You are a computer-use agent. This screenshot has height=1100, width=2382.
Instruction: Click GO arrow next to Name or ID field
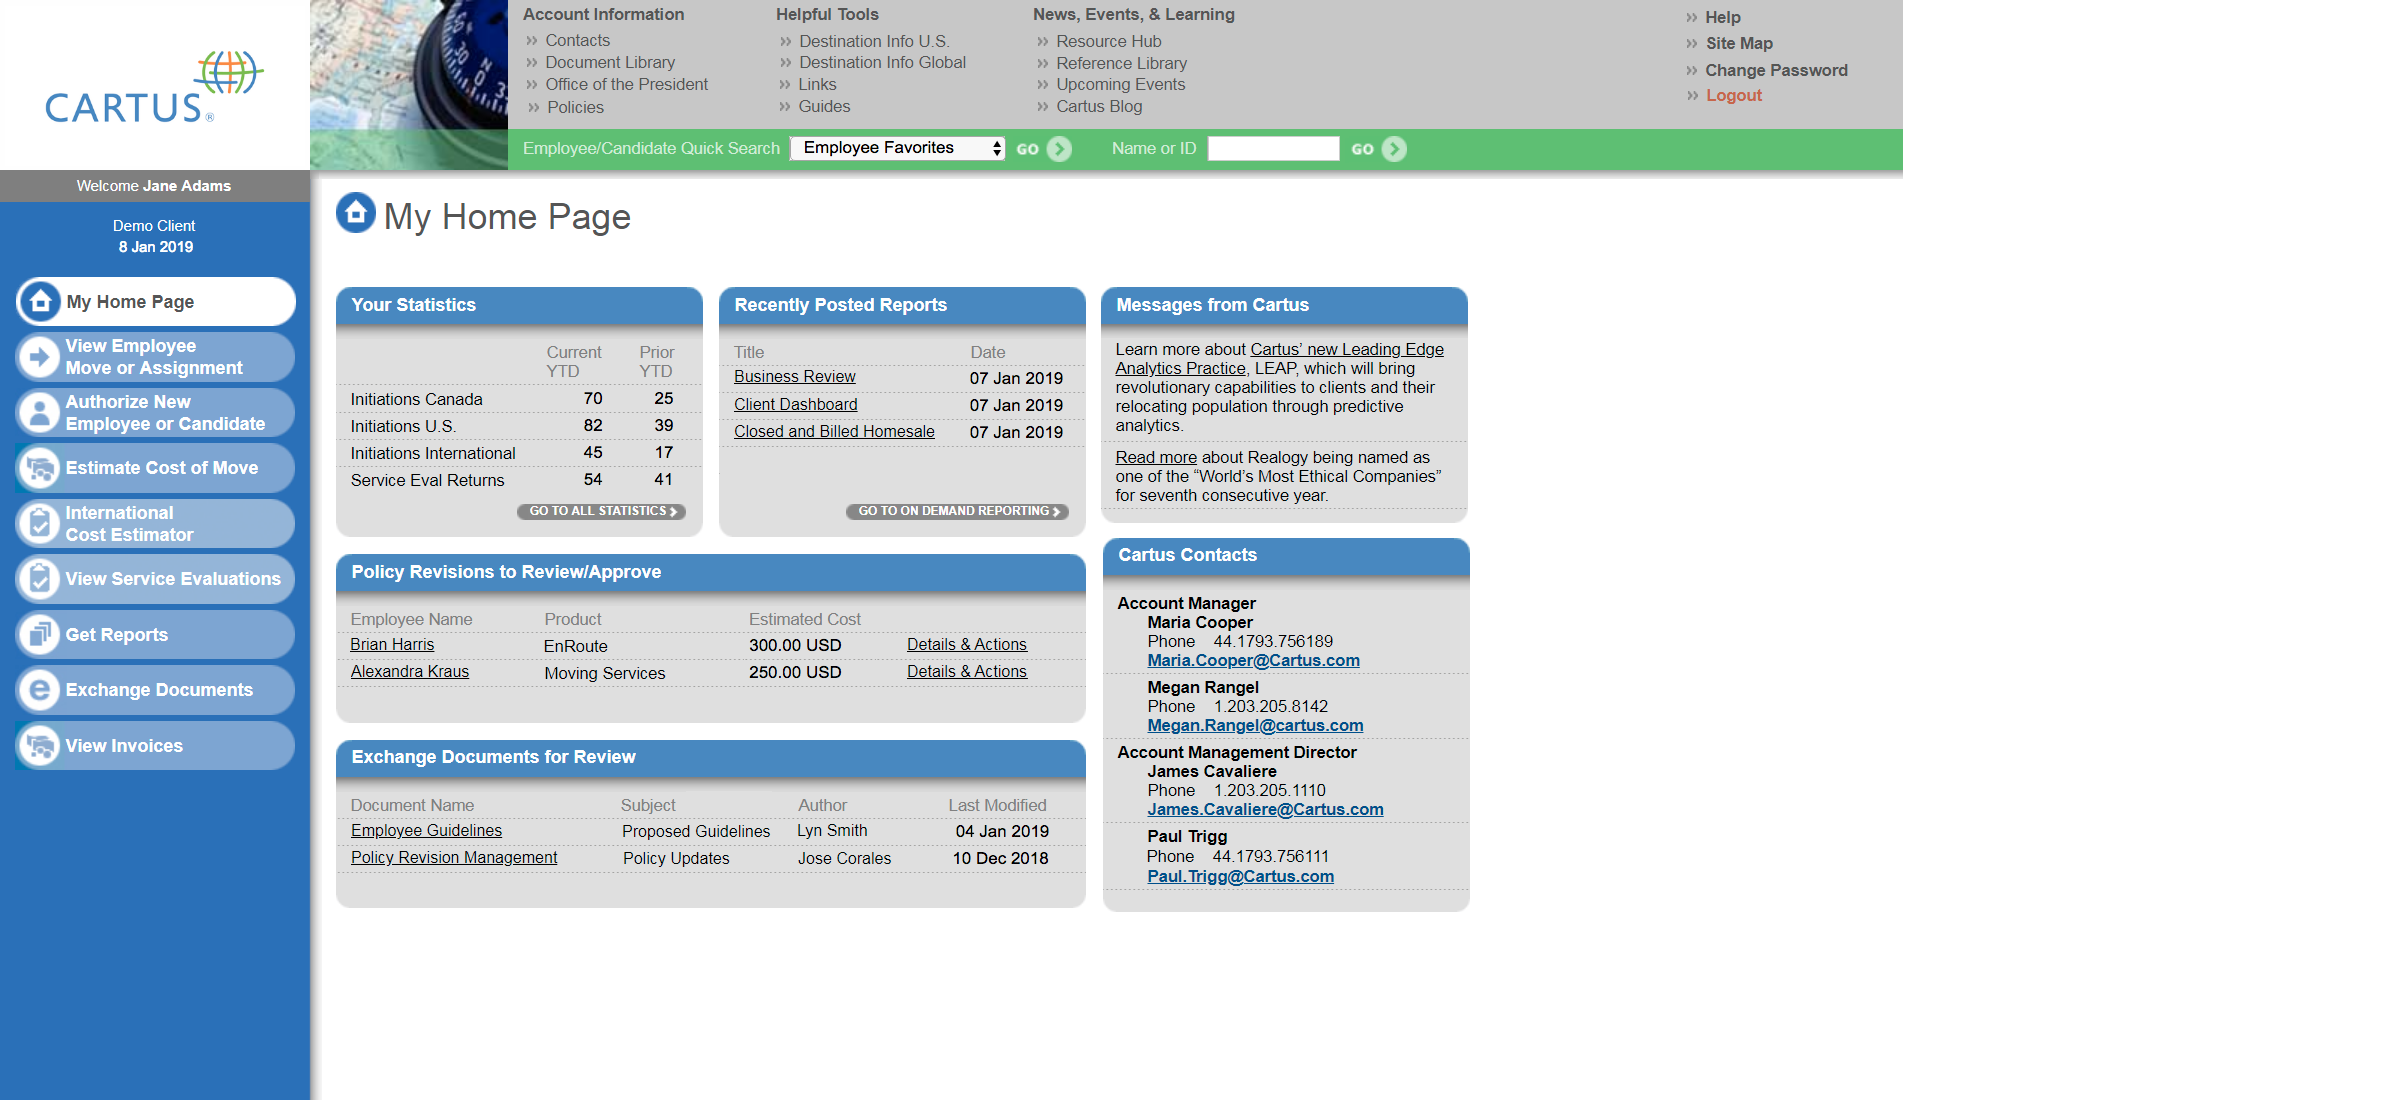click(x=1393, y=149)
